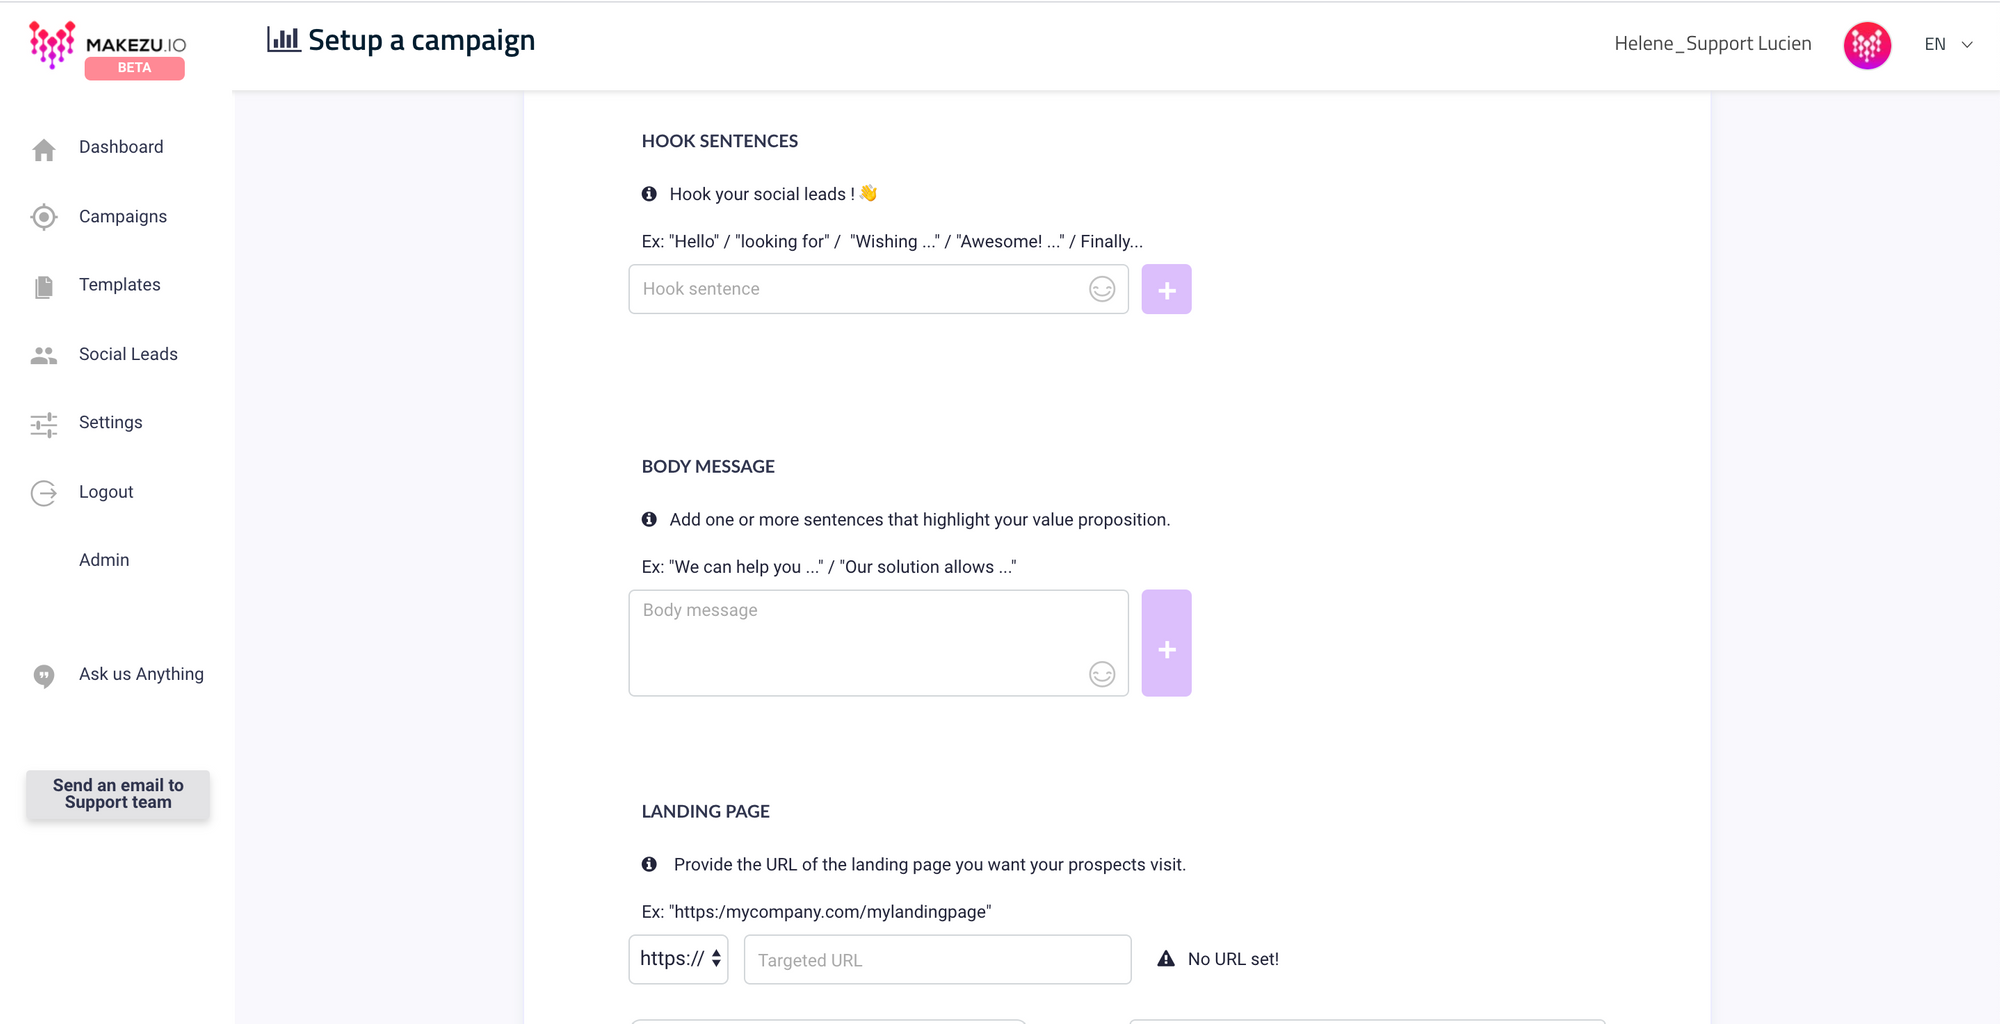The image size is (2000, 1024).
Task: Open the Admin menu item
Action: click(104, 560)
